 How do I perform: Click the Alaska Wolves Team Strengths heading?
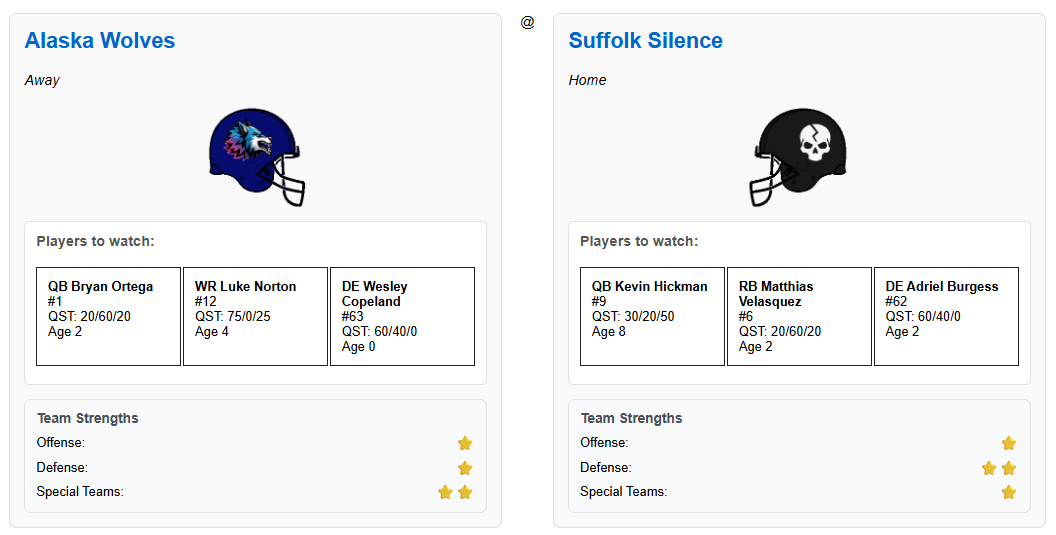88,418
